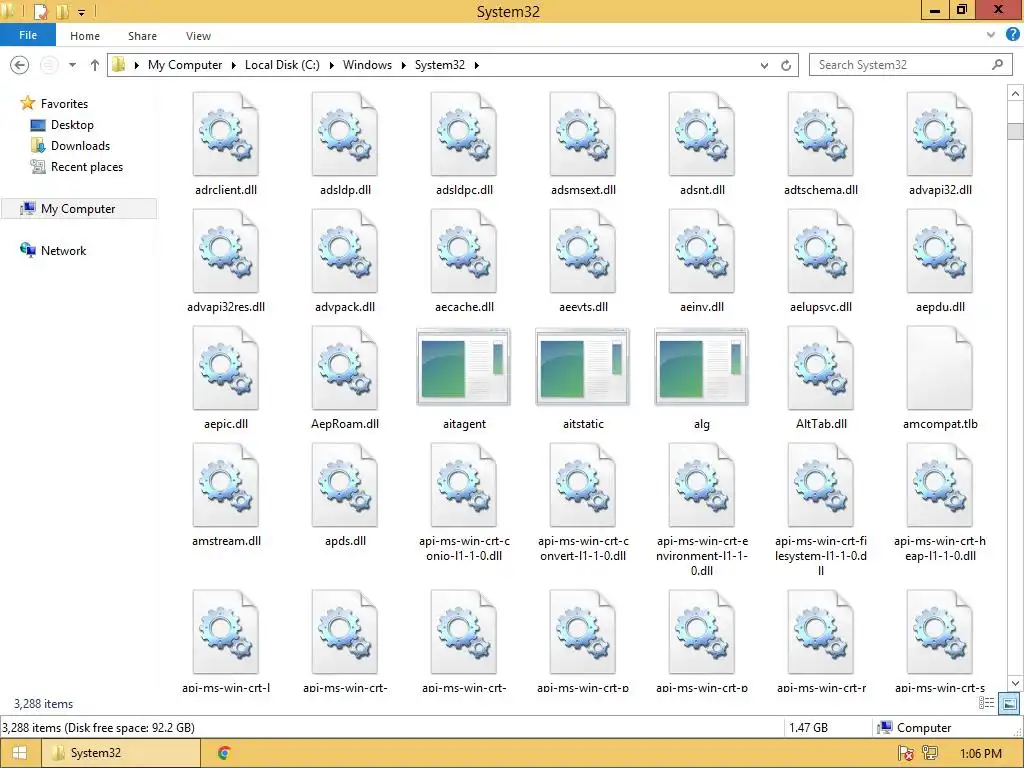Open Downloads in the navigation pane

(x=80, y=146)
